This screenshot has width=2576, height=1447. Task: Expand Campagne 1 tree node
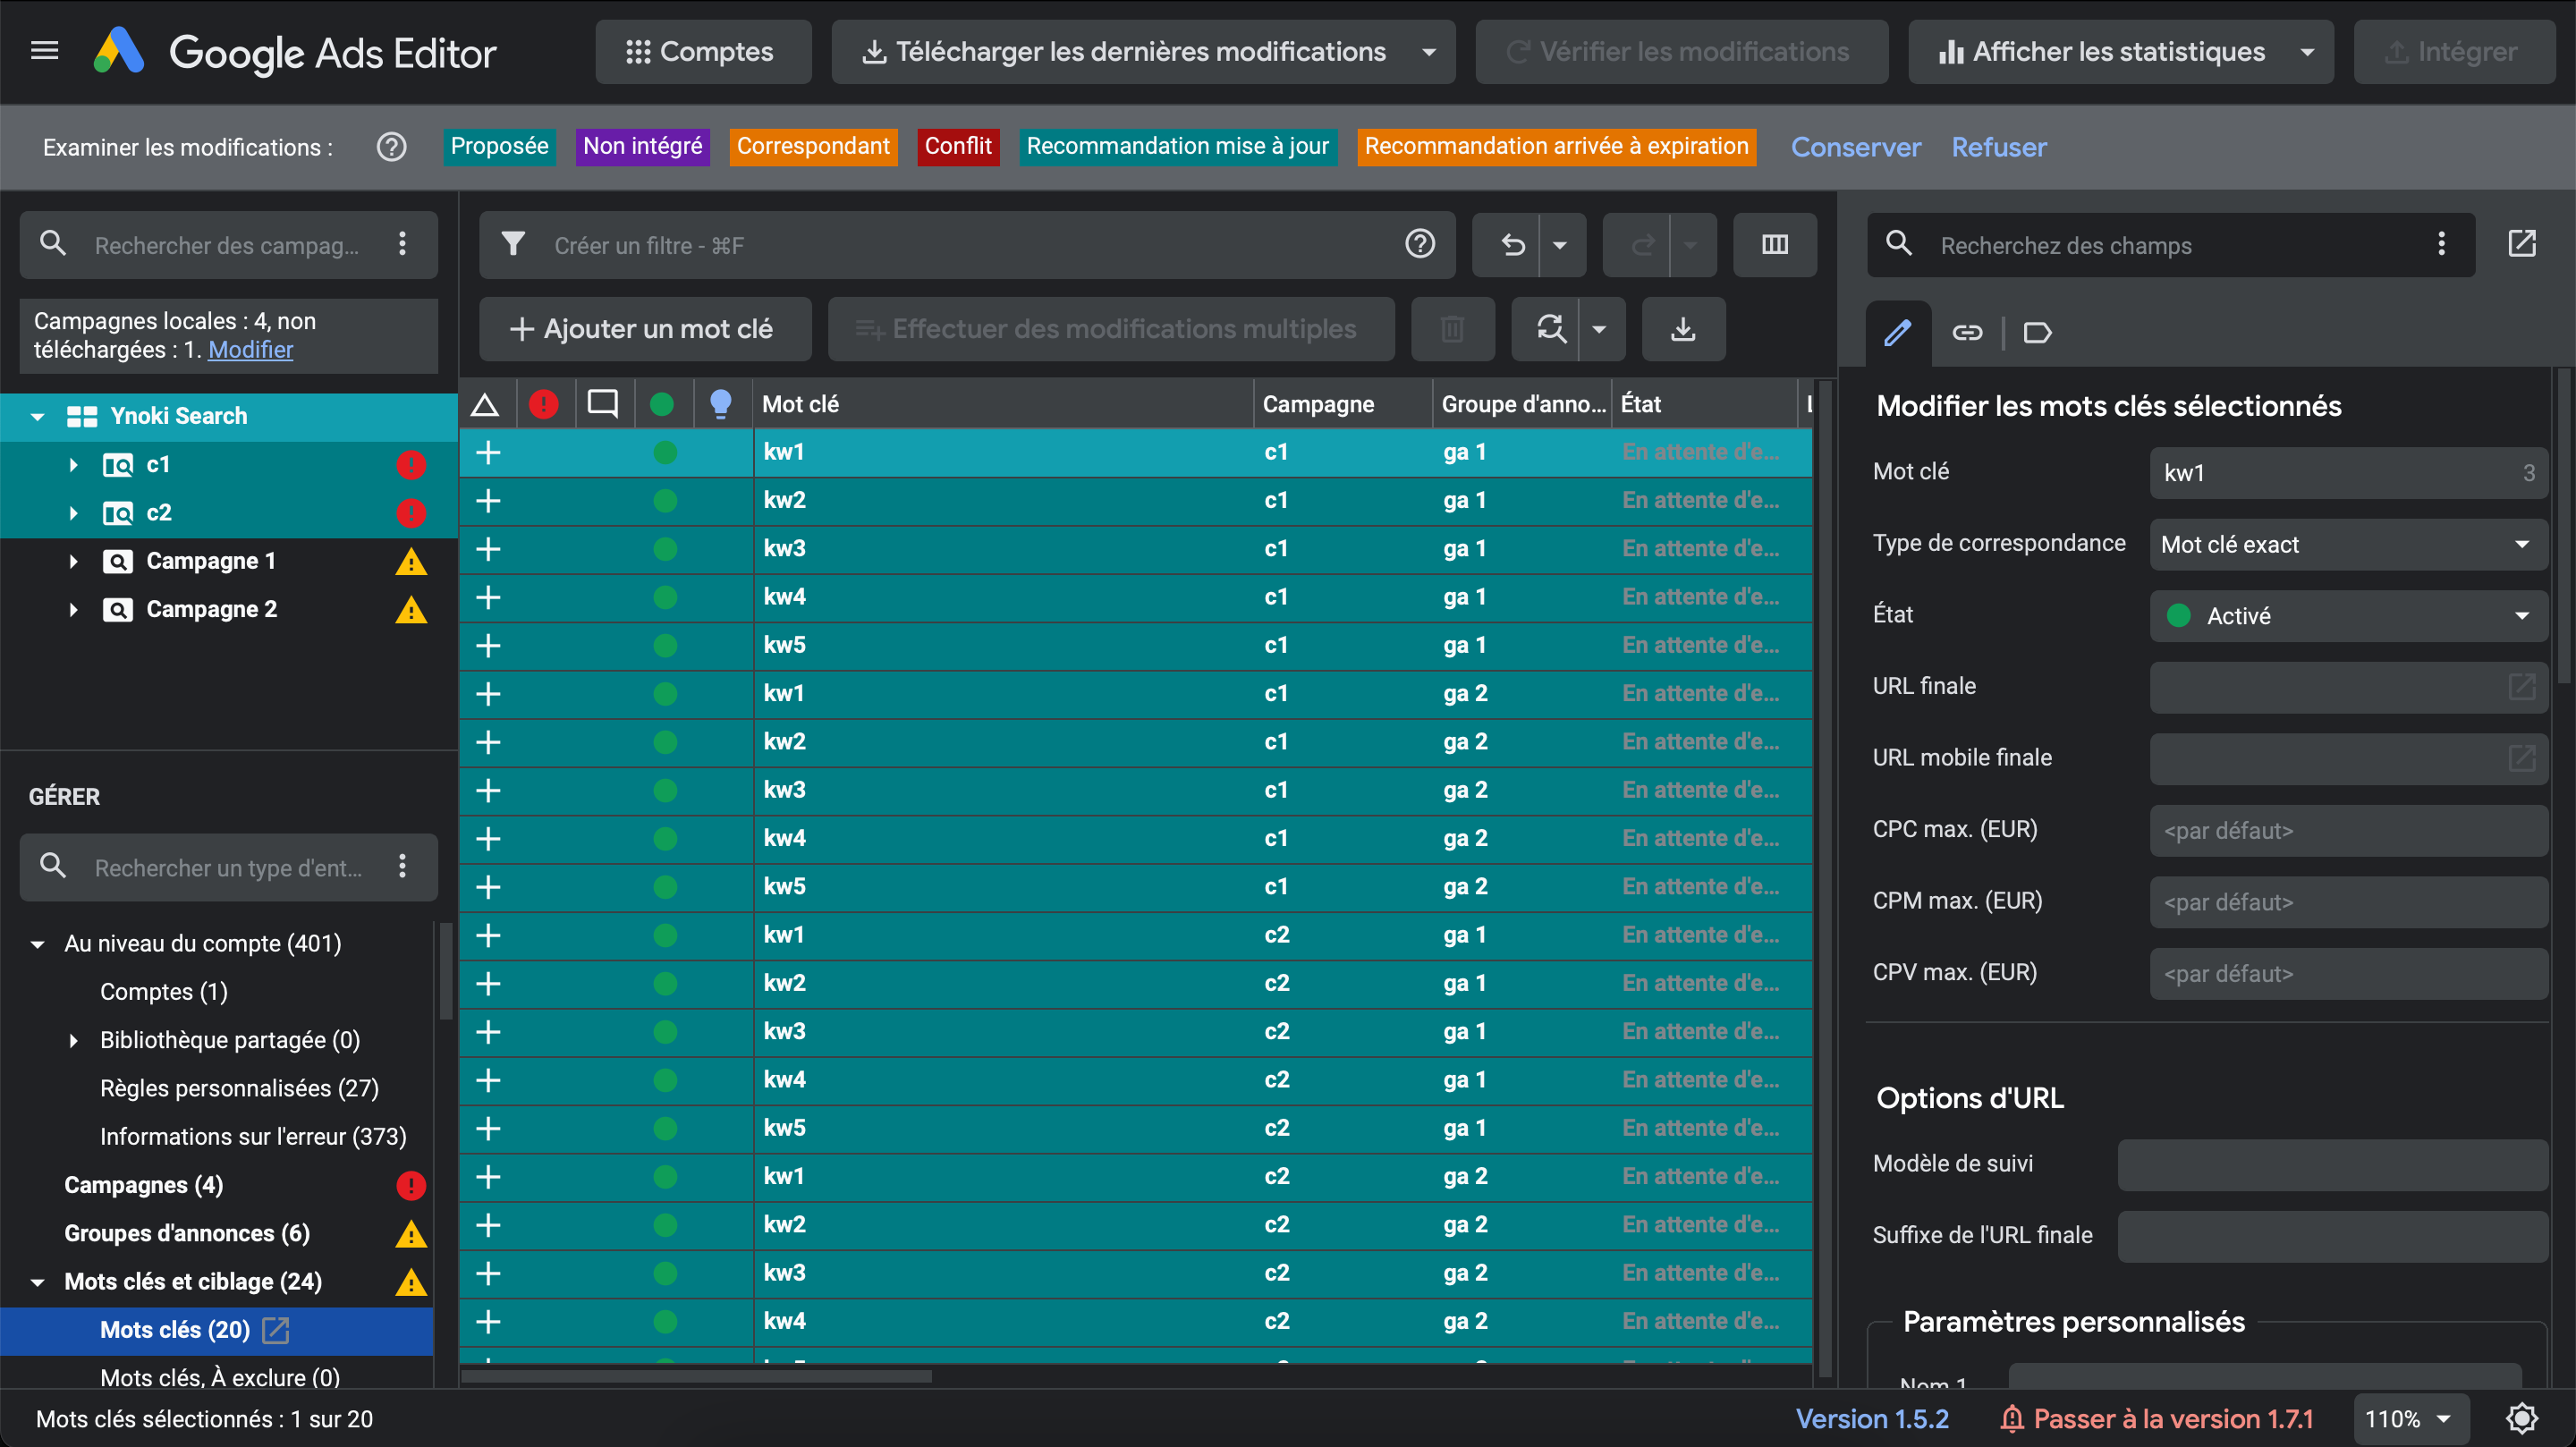point(73,561)
